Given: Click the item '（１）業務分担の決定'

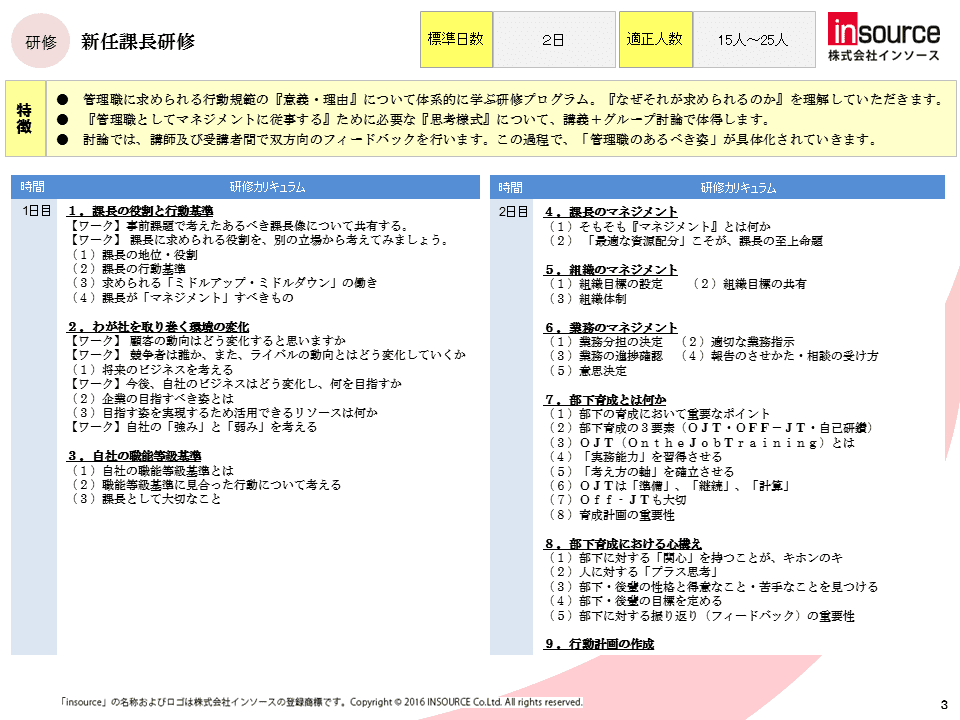Looking at the screenshot, I should pos(605,342).
